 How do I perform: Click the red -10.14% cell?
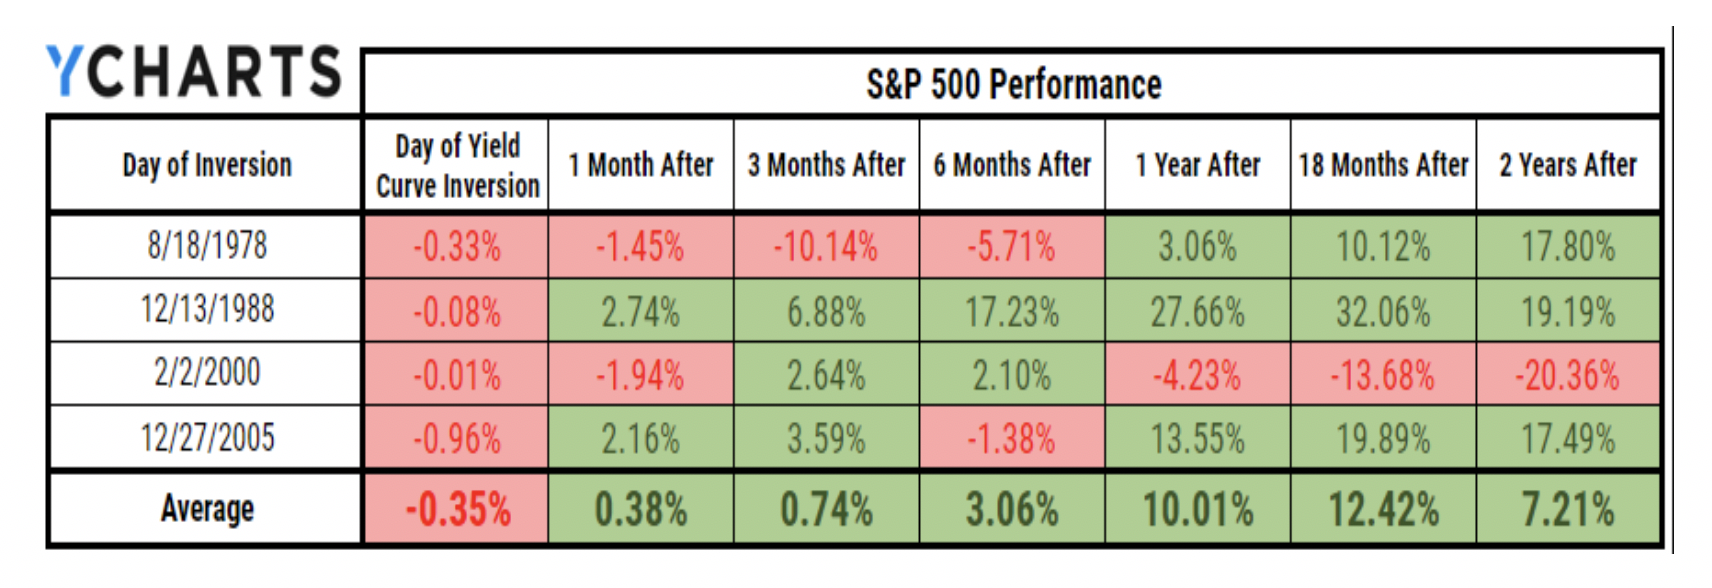coord(826,246)
